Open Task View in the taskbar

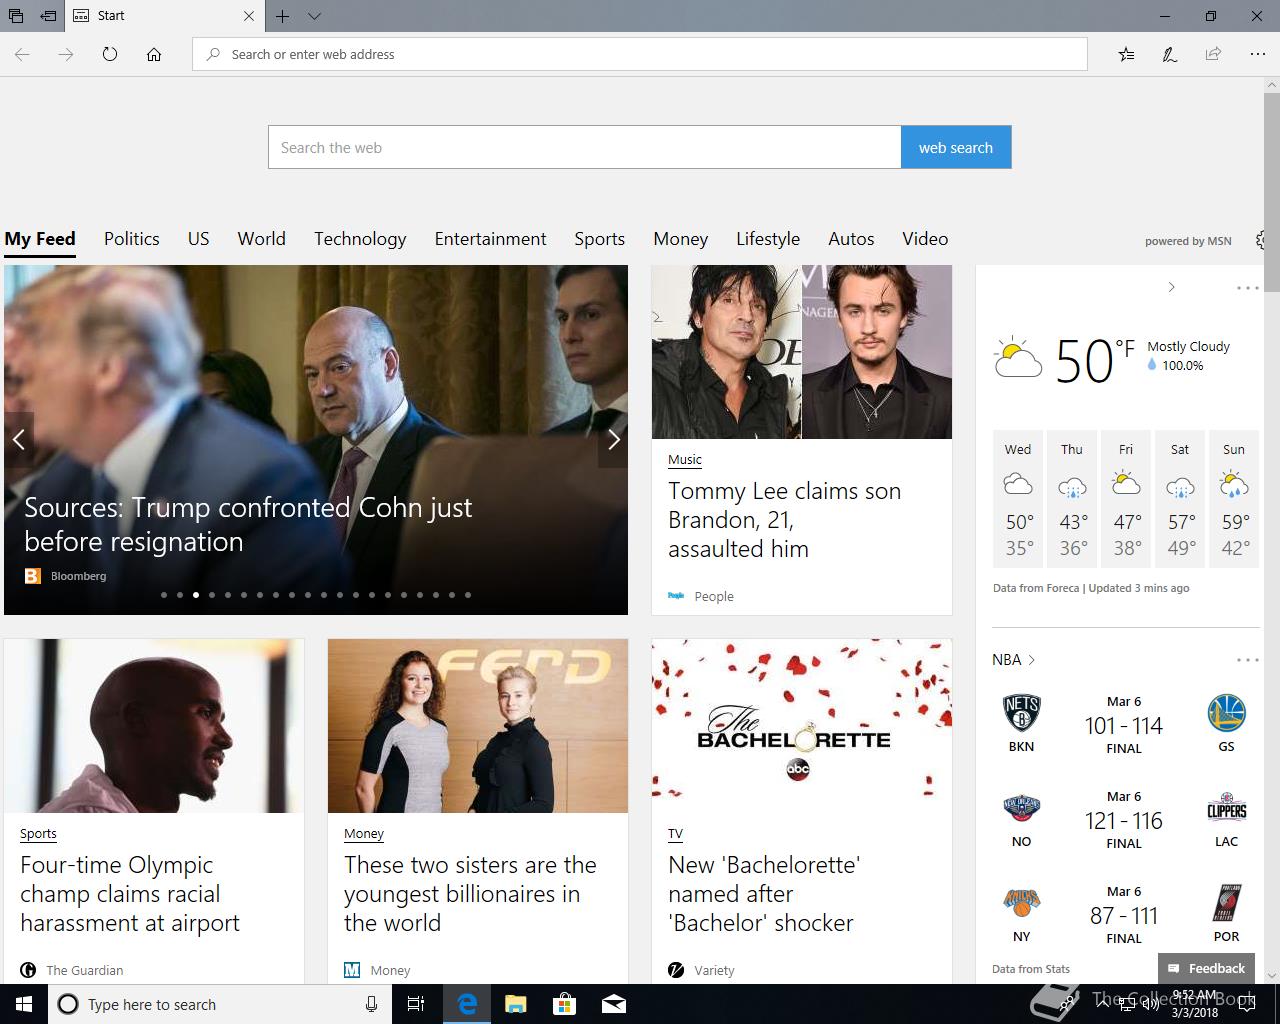tap(416, 1004)
